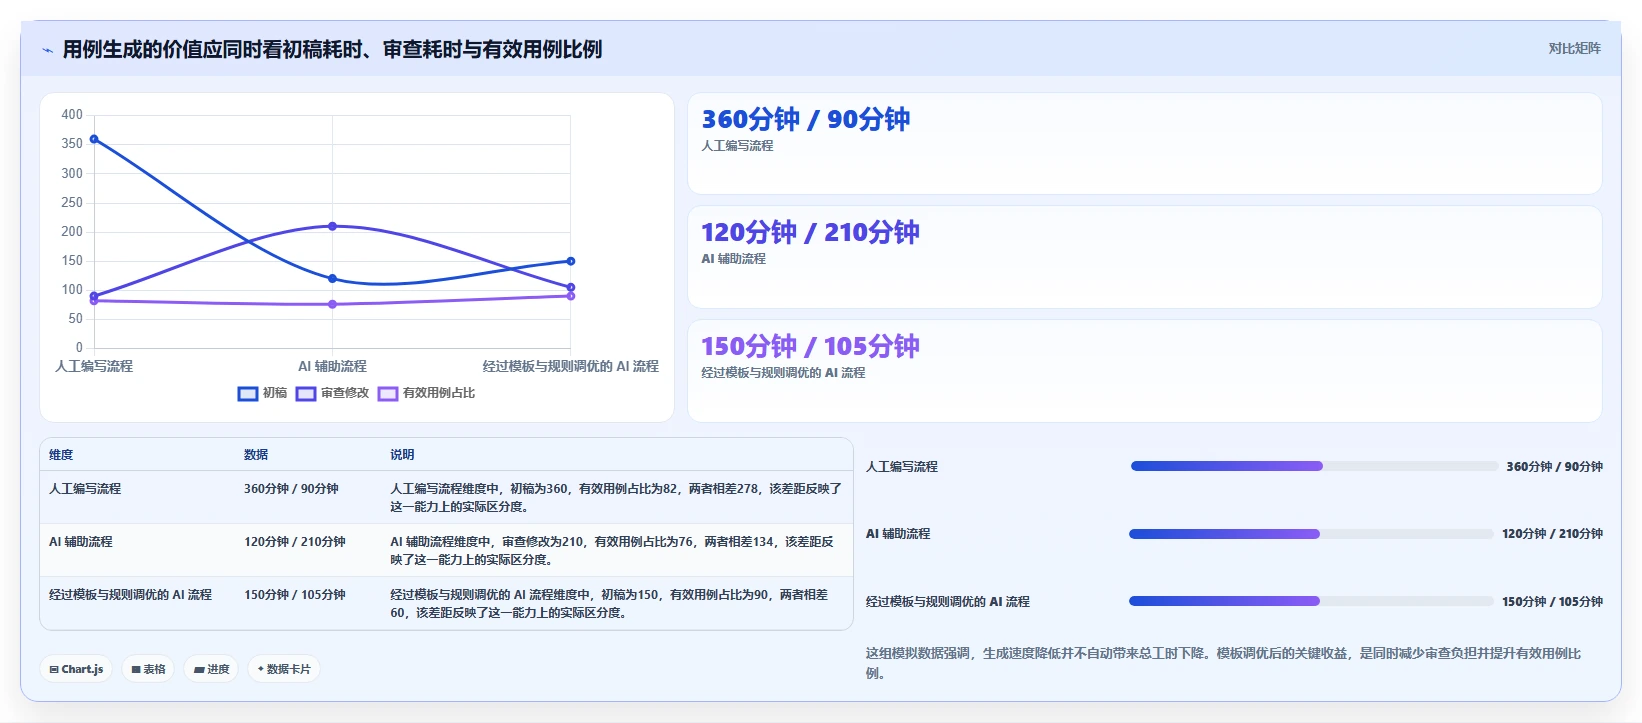The image size is (1642, 723).
Task: Click the third card's 经过模板与规则调优的 AI 流程 caption
Action: point(783,372)
